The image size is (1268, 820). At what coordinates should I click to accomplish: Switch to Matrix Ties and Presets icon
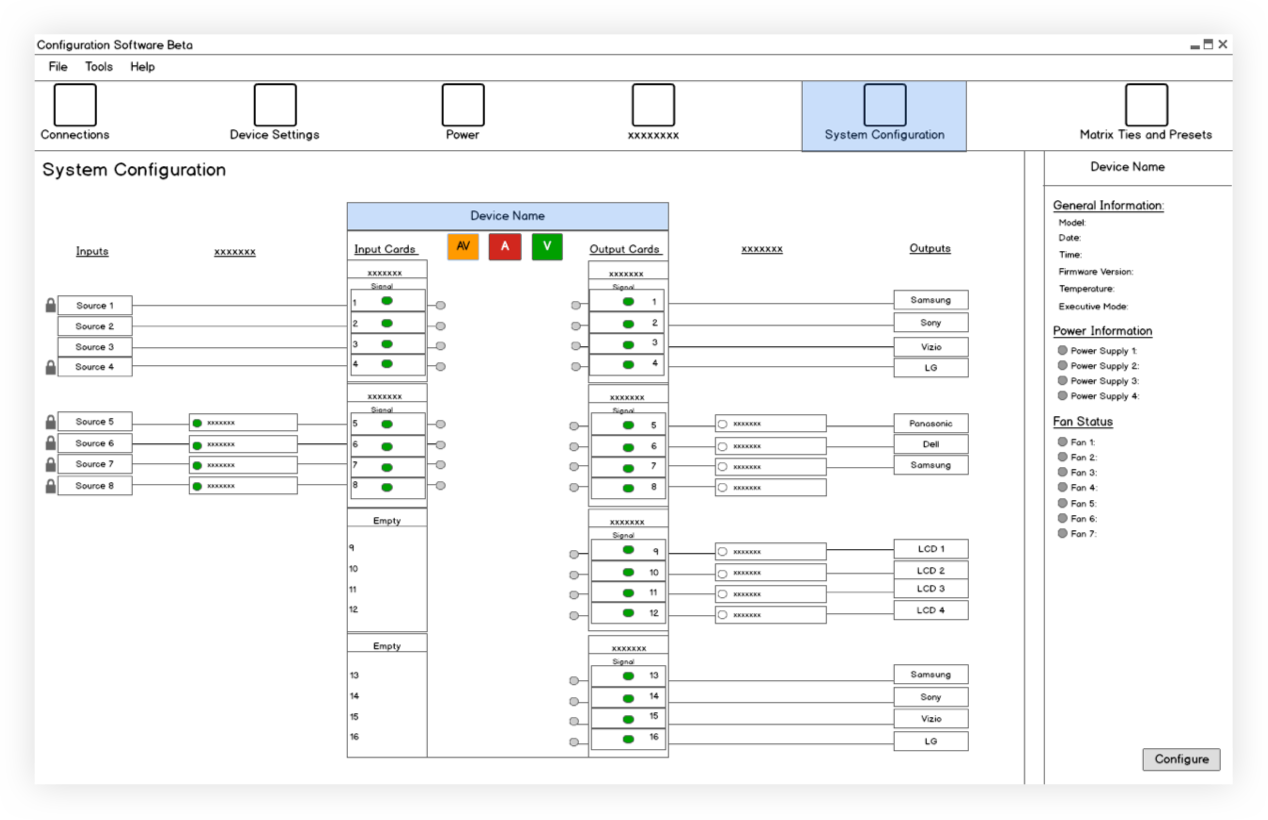click(x=1144, y=103)
